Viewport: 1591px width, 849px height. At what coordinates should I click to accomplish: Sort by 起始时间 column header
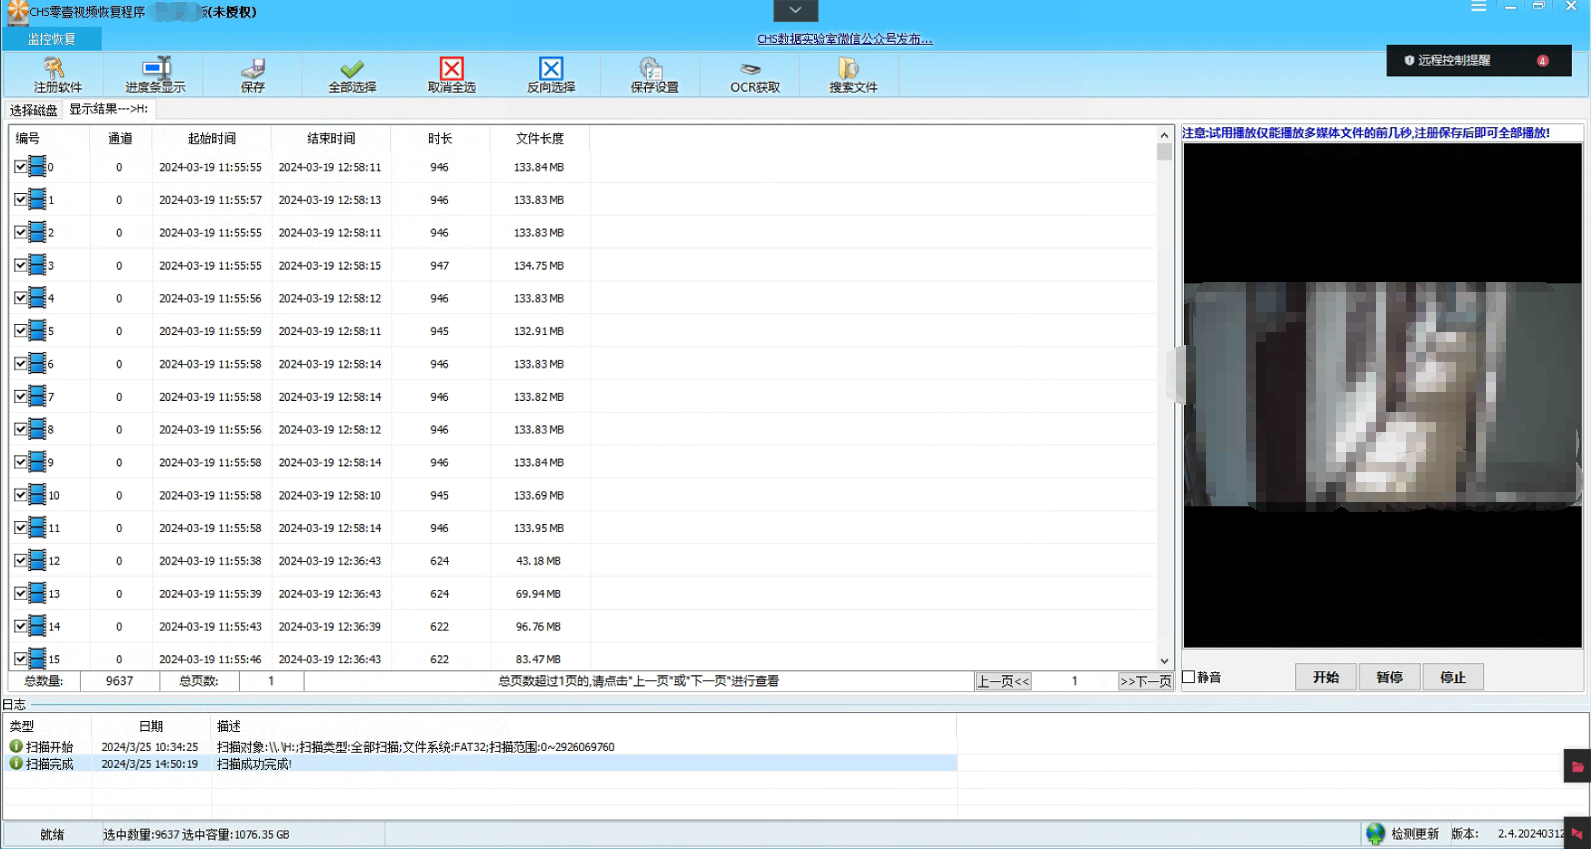[x=212, y=138]
